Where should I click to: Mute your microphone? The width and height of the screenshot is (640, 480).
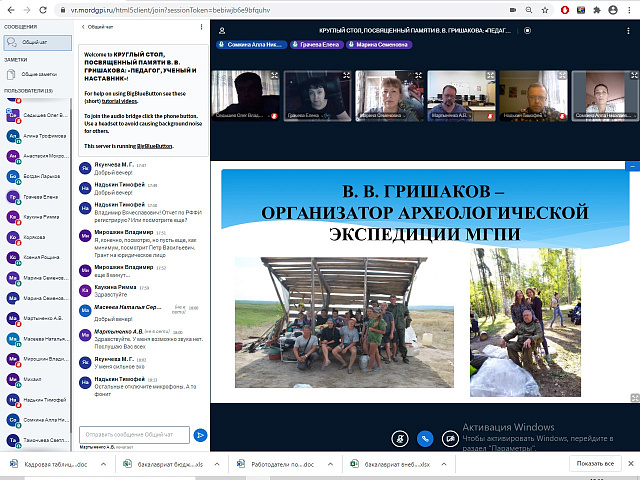400,439
